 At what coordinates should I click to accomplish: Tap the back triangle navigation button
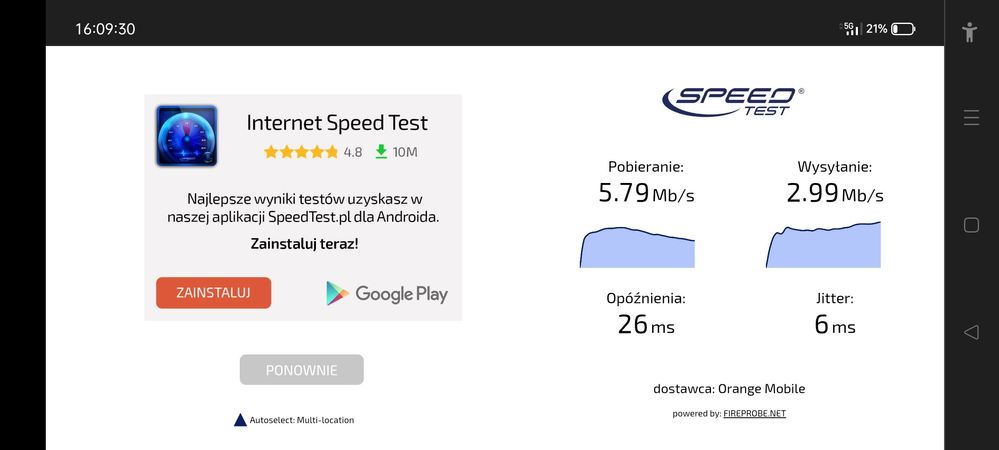[x=970, y=332]
